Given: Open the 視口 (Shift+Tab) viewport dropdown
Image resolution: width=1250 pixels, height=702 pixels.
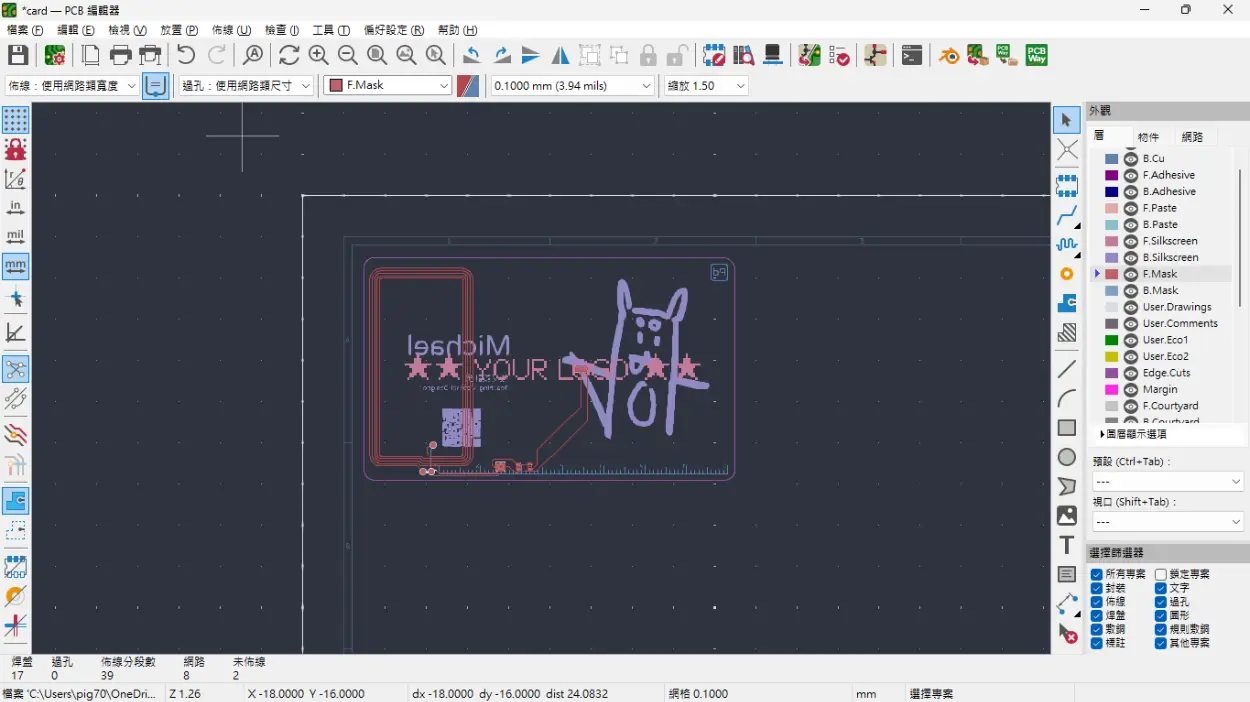Looking at the screenshot, I should (1167, 522).
